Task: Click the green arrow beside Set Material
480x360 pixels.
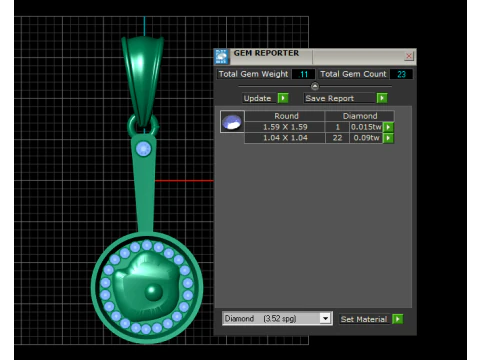Action: point(397,319)
